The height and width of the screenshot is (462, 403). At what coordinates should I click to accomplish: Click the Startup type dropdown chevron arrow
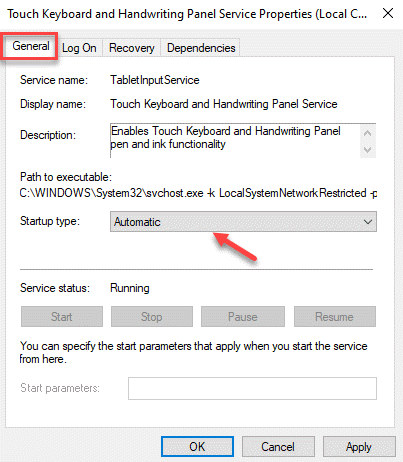coord(368,222)
